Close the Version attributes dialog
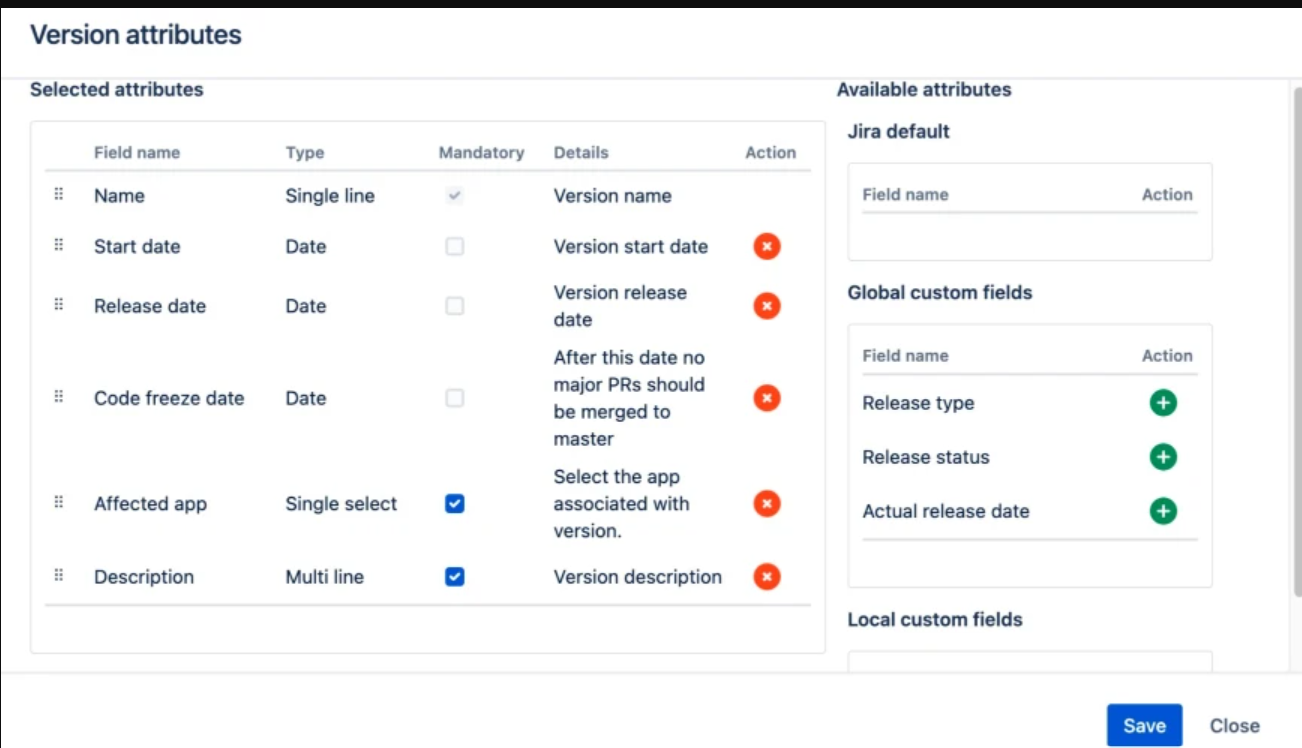The height and width of the screenshot is (748, 1302). point(1235,726)
